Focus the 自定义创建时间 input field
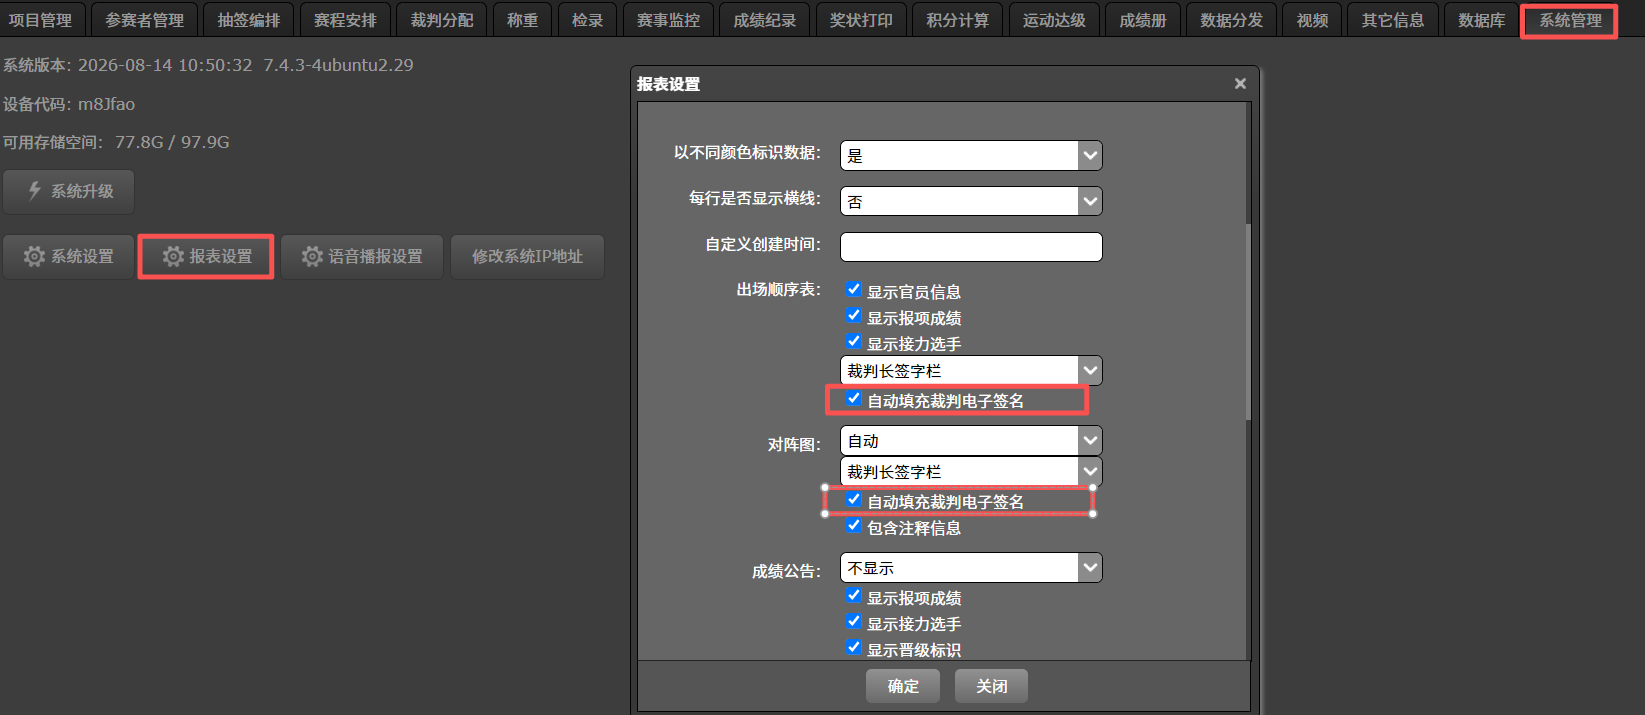 (971, 247)
